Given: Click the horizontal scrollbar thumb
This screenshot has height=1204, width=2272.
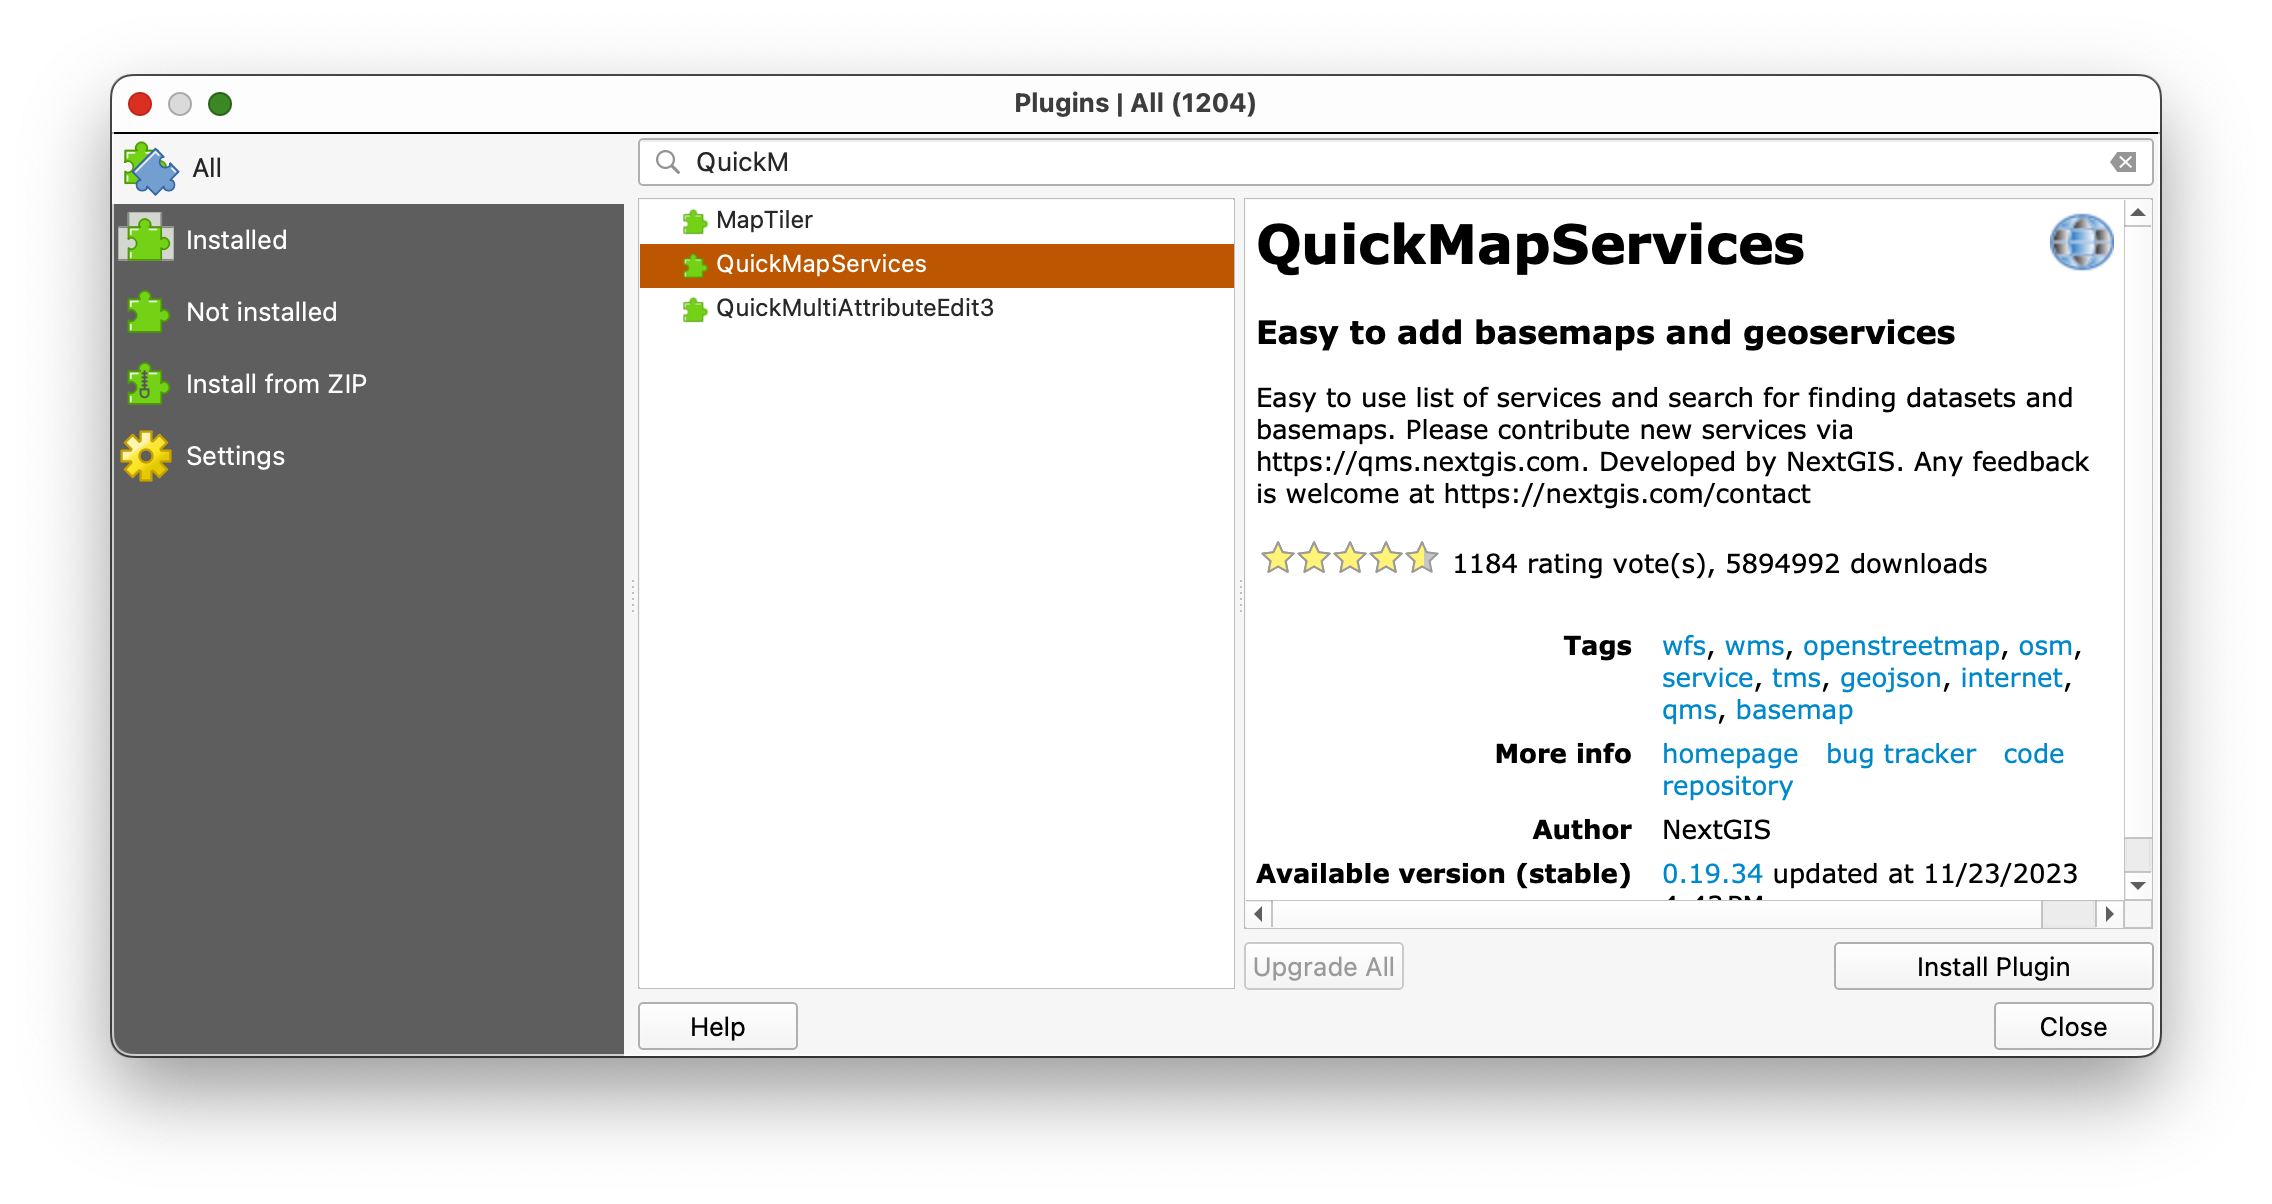Looking at the screenshot, I should [x=2068, y=914].
